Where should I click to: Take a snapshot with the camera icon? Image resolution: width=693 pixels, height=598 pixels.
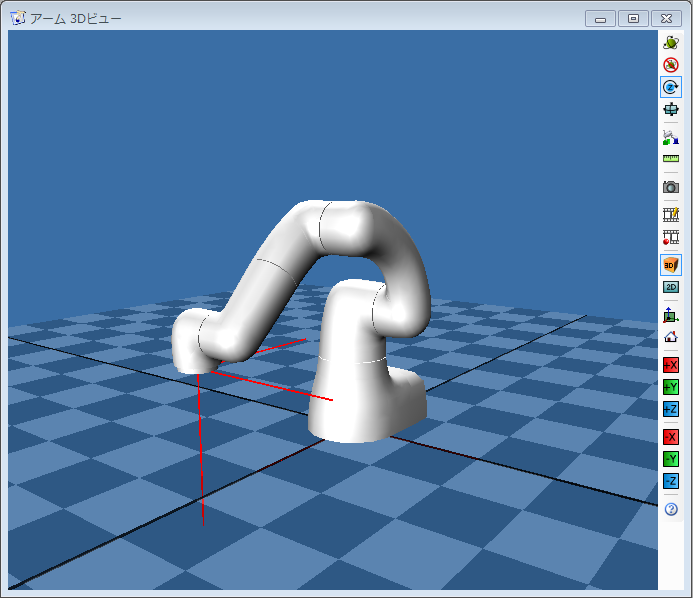(x=671, y=187)
